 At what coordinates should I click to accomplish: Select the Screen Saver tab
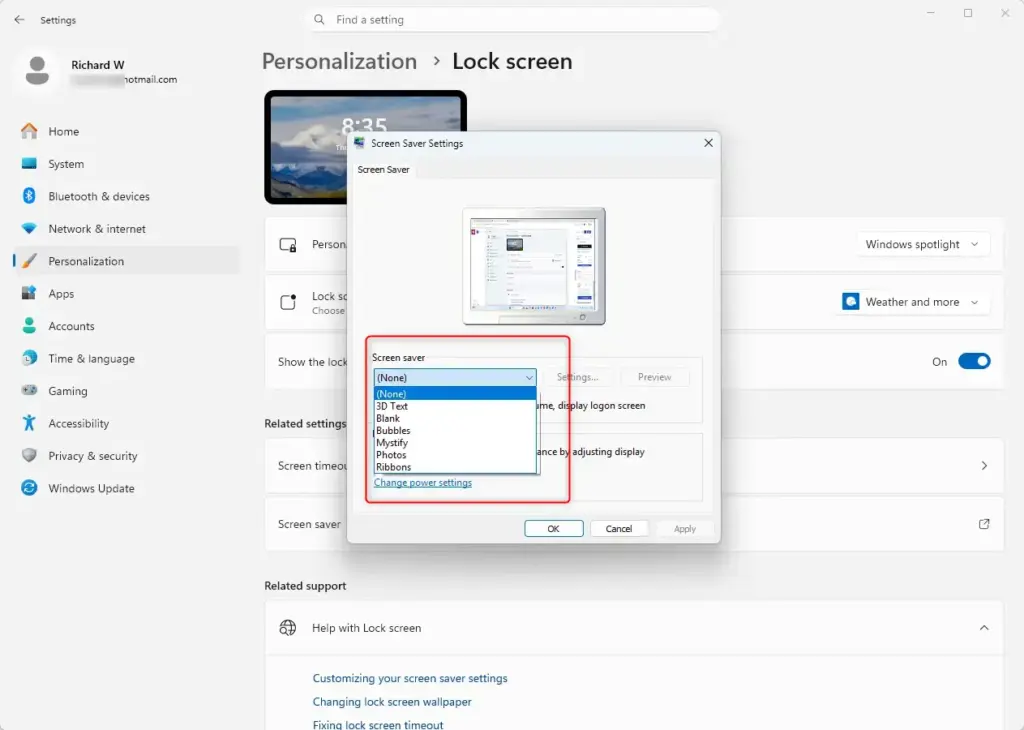[383, 169]
